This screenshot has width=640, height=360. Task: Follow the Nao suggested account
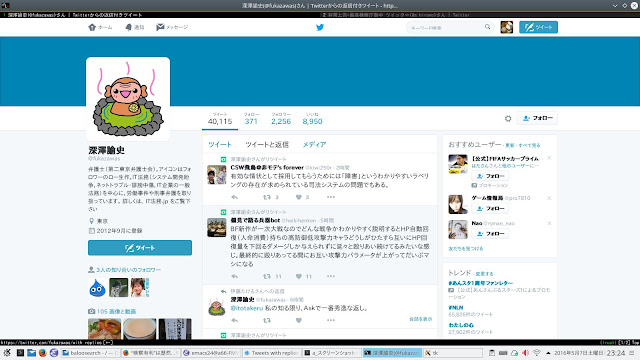pyautogui.click(x=490, y=234)
